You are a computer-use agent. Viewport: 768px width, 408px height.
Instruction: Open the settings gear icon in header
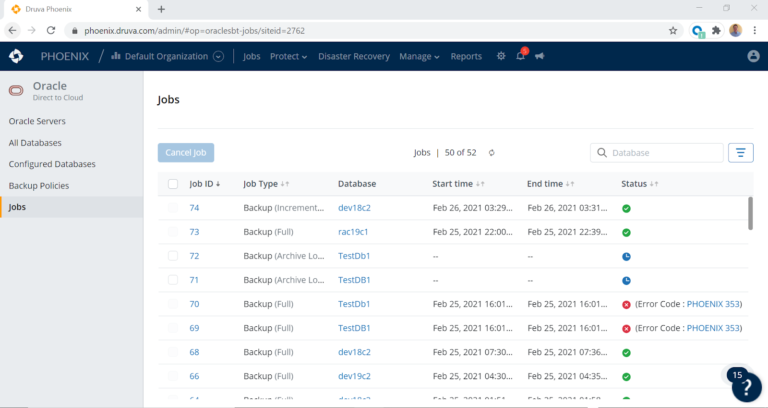pos(501,57)
